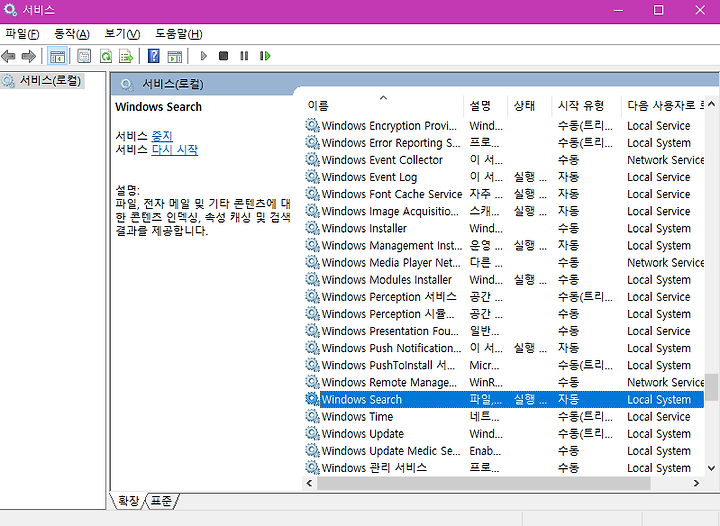
Task: Click the Stop Service square icon
Action: pyautogui.click(x=224, y=56)
